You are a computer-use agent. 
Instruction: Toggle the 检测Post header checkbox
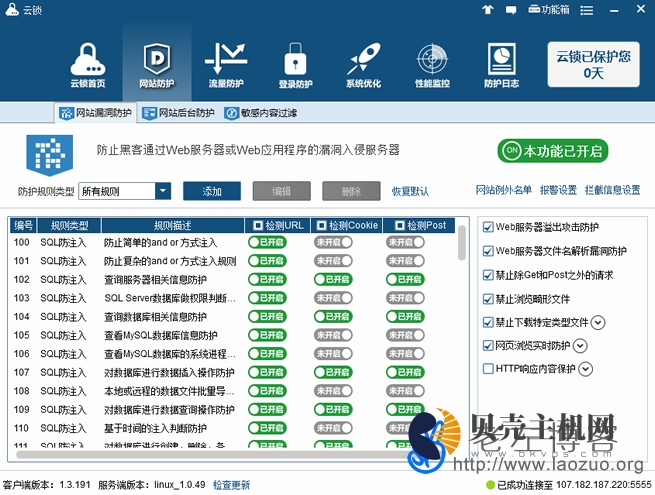pos(400,226)
